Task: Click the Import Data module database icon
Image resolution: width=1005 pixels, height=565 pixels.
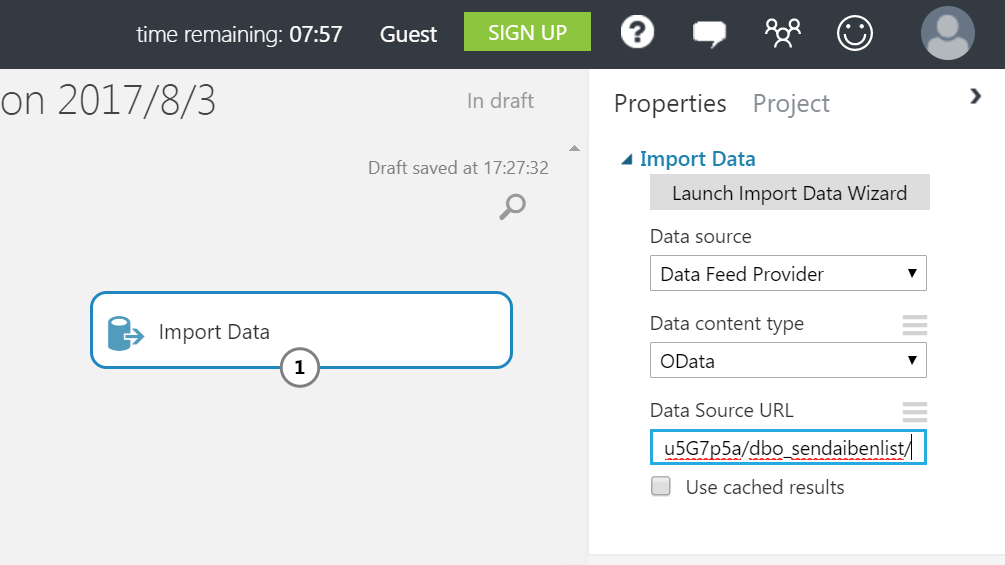Action: click(125, 333)
